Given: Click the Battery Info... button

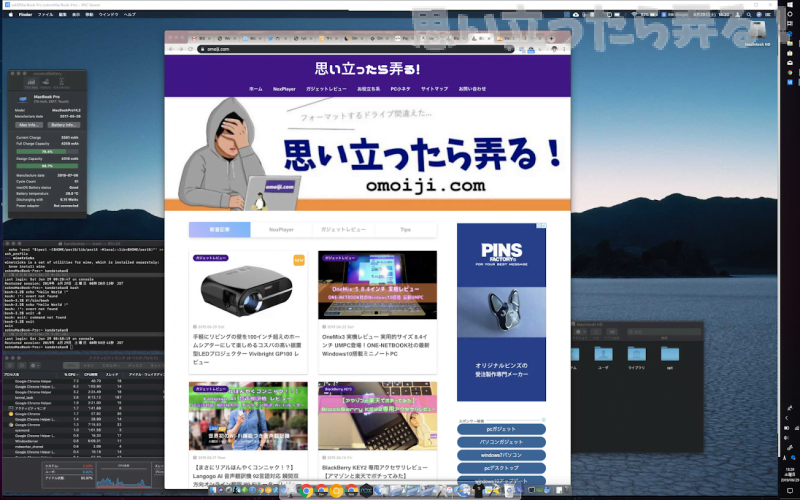Looking at the screenshot, I should [64, 124].
